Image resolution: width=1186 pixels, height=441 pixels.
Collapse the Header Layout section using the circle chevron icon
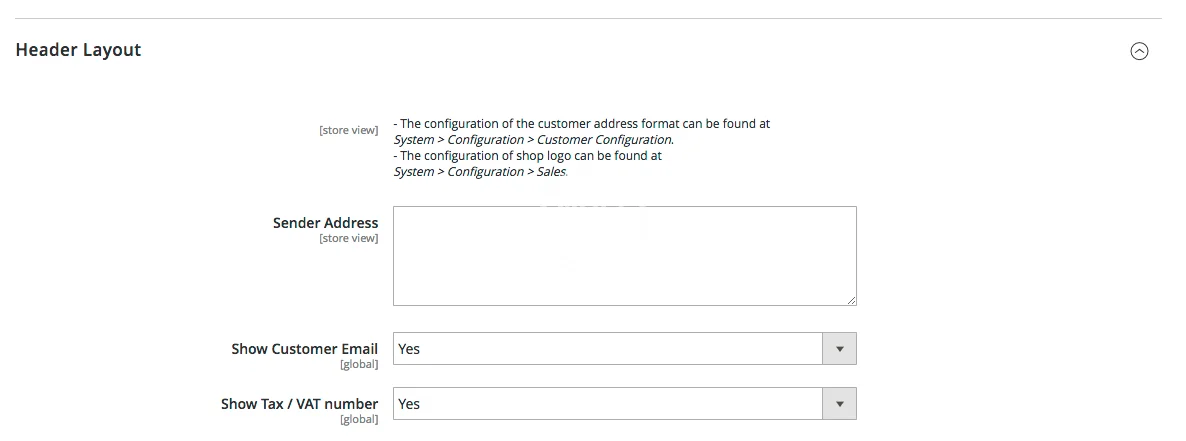pyautogui.click(x=1139, y=52)
